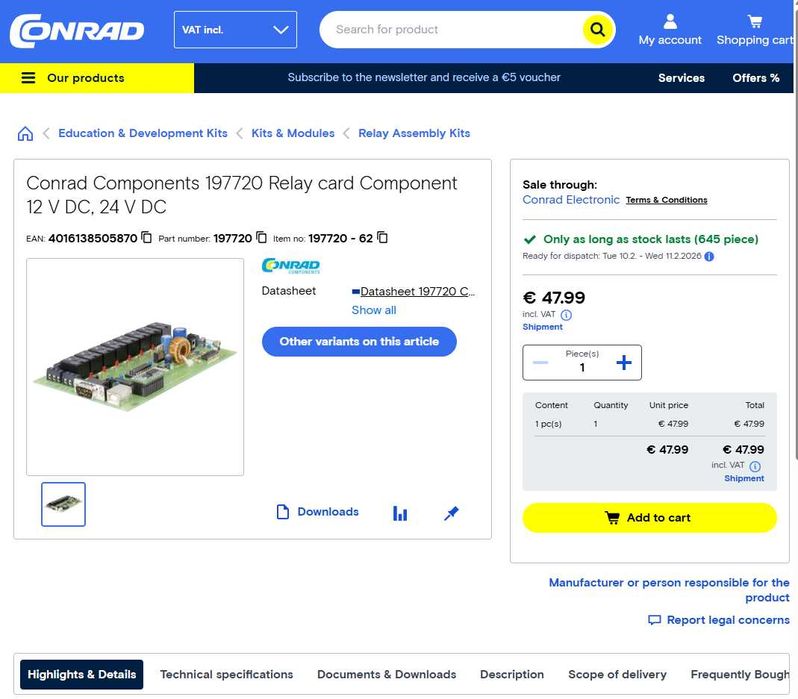This screenshot has height=699, width=798.
Task: Copy the EAN number
Action: pyautogui.click(x=147, y=237)
